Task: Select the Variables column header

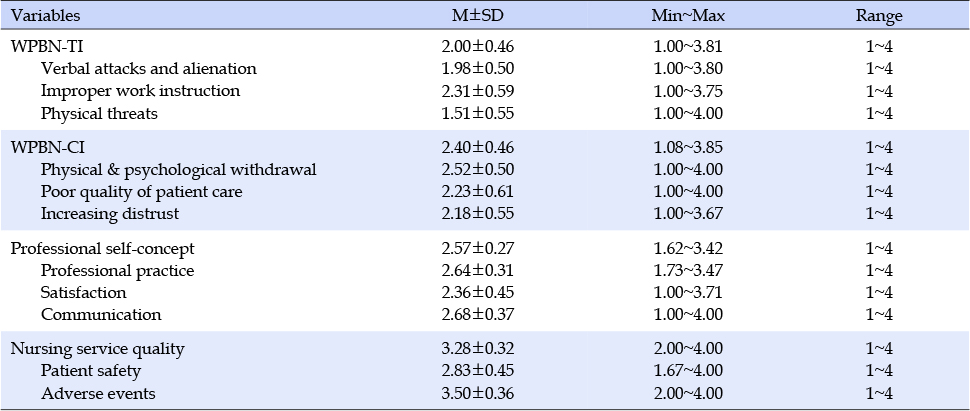Action: (x=45, y=16)
